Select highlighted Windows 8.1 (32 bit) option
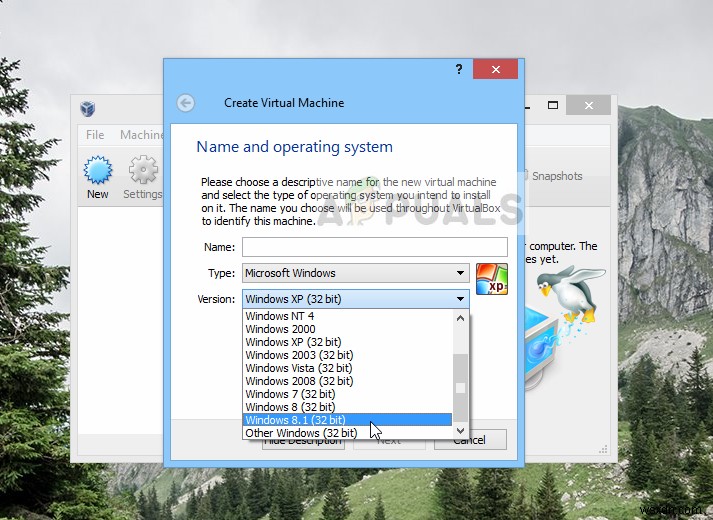The height and width of the screenshot is (520, 713). click(x=348, y=420)
